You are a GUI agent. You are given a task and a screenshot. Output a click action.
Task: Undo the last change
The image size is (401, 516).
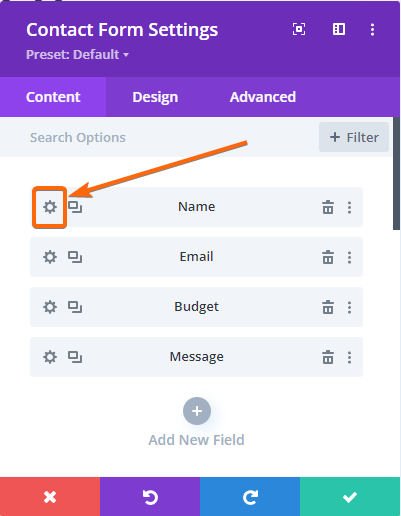click(x=150, y=497)
